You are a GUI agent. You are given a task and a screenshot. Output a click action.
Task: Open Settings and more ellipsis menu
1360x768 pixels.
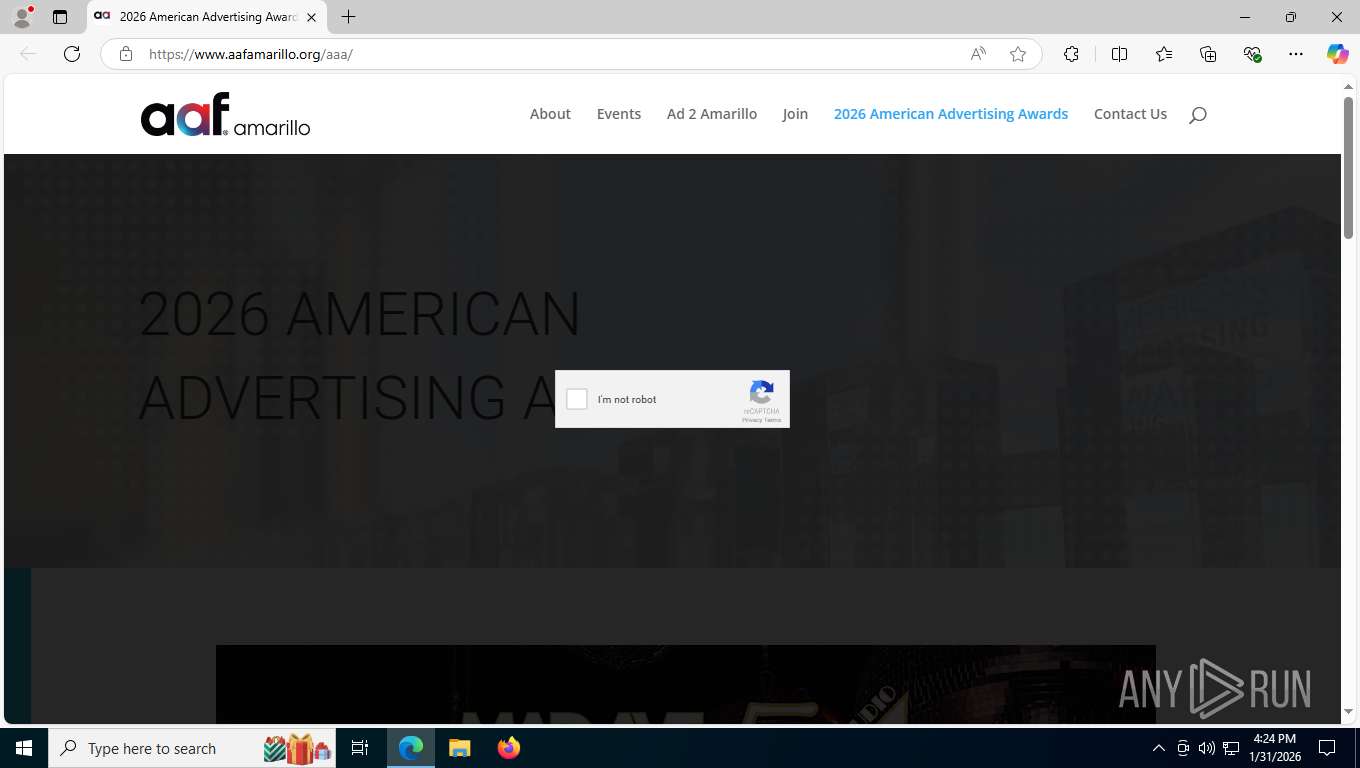click(x=1296, y=54)
